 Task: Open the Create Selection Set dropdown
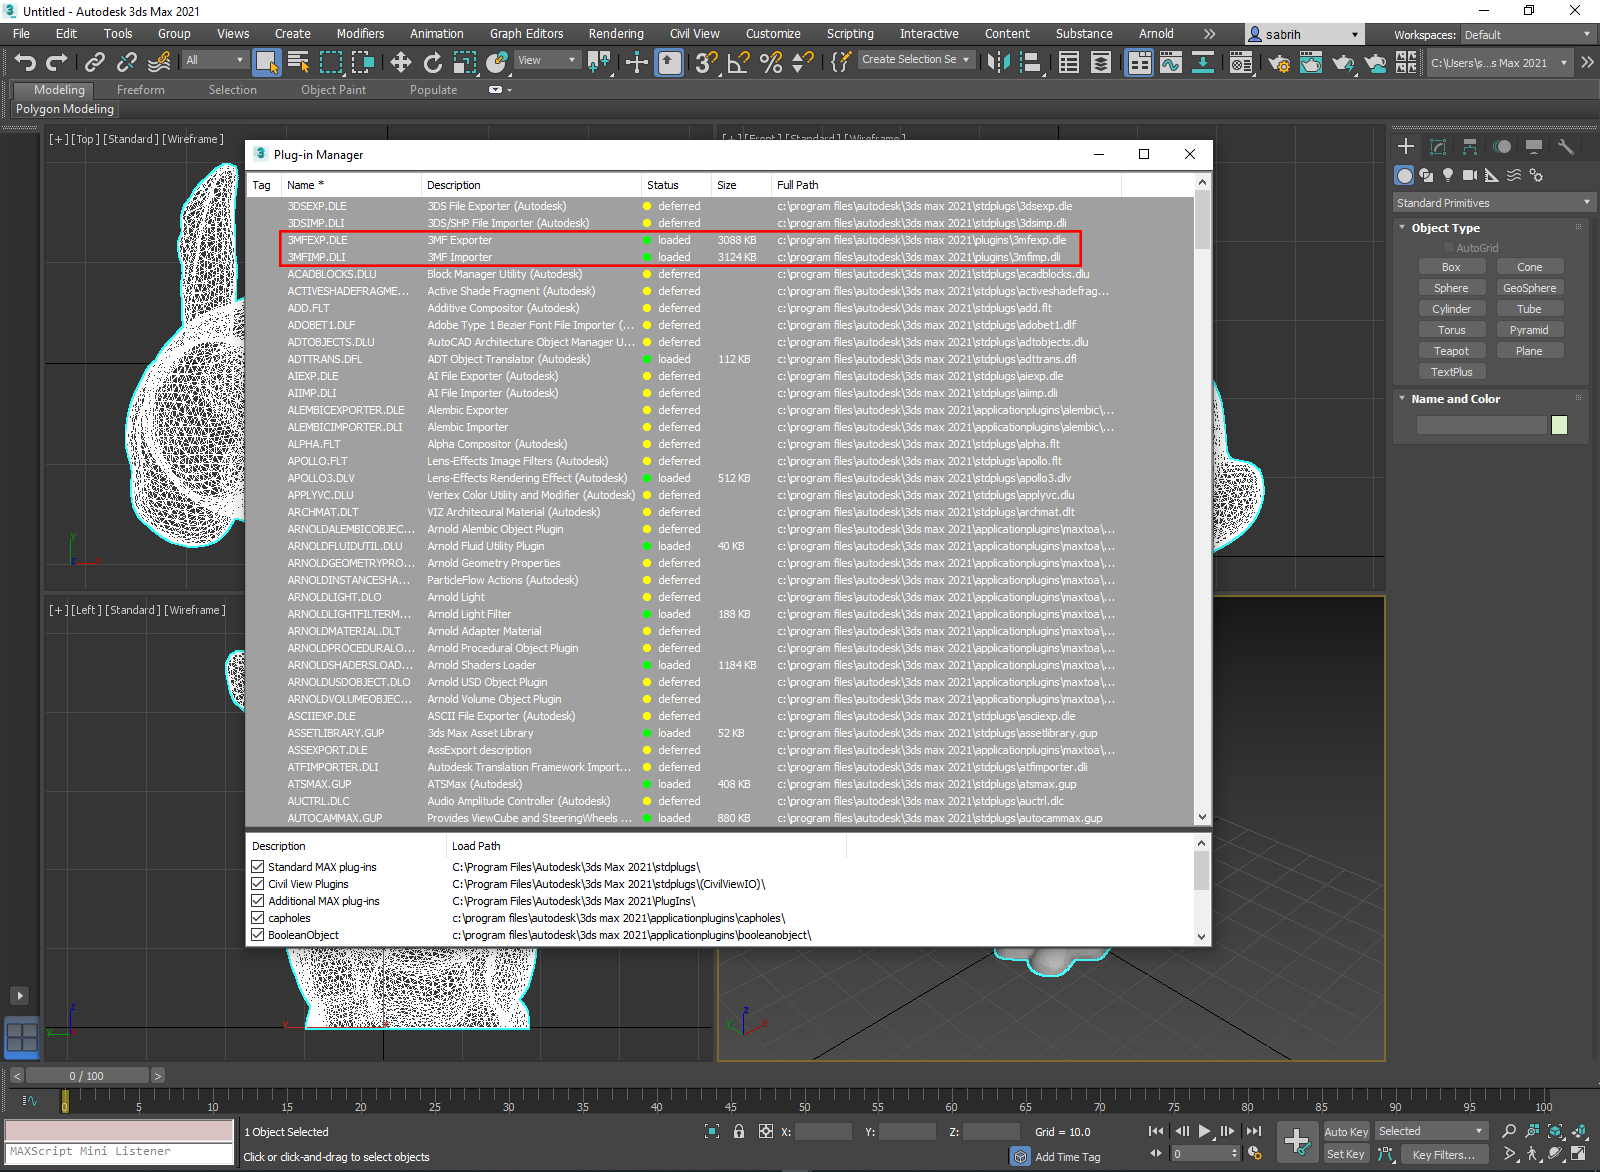916,60
